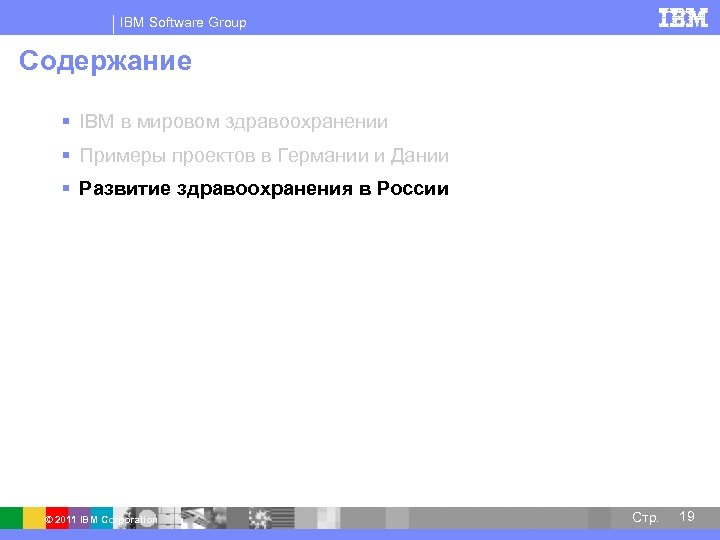
Task: Click the slide title 'Содержание'
Action: 105,61
